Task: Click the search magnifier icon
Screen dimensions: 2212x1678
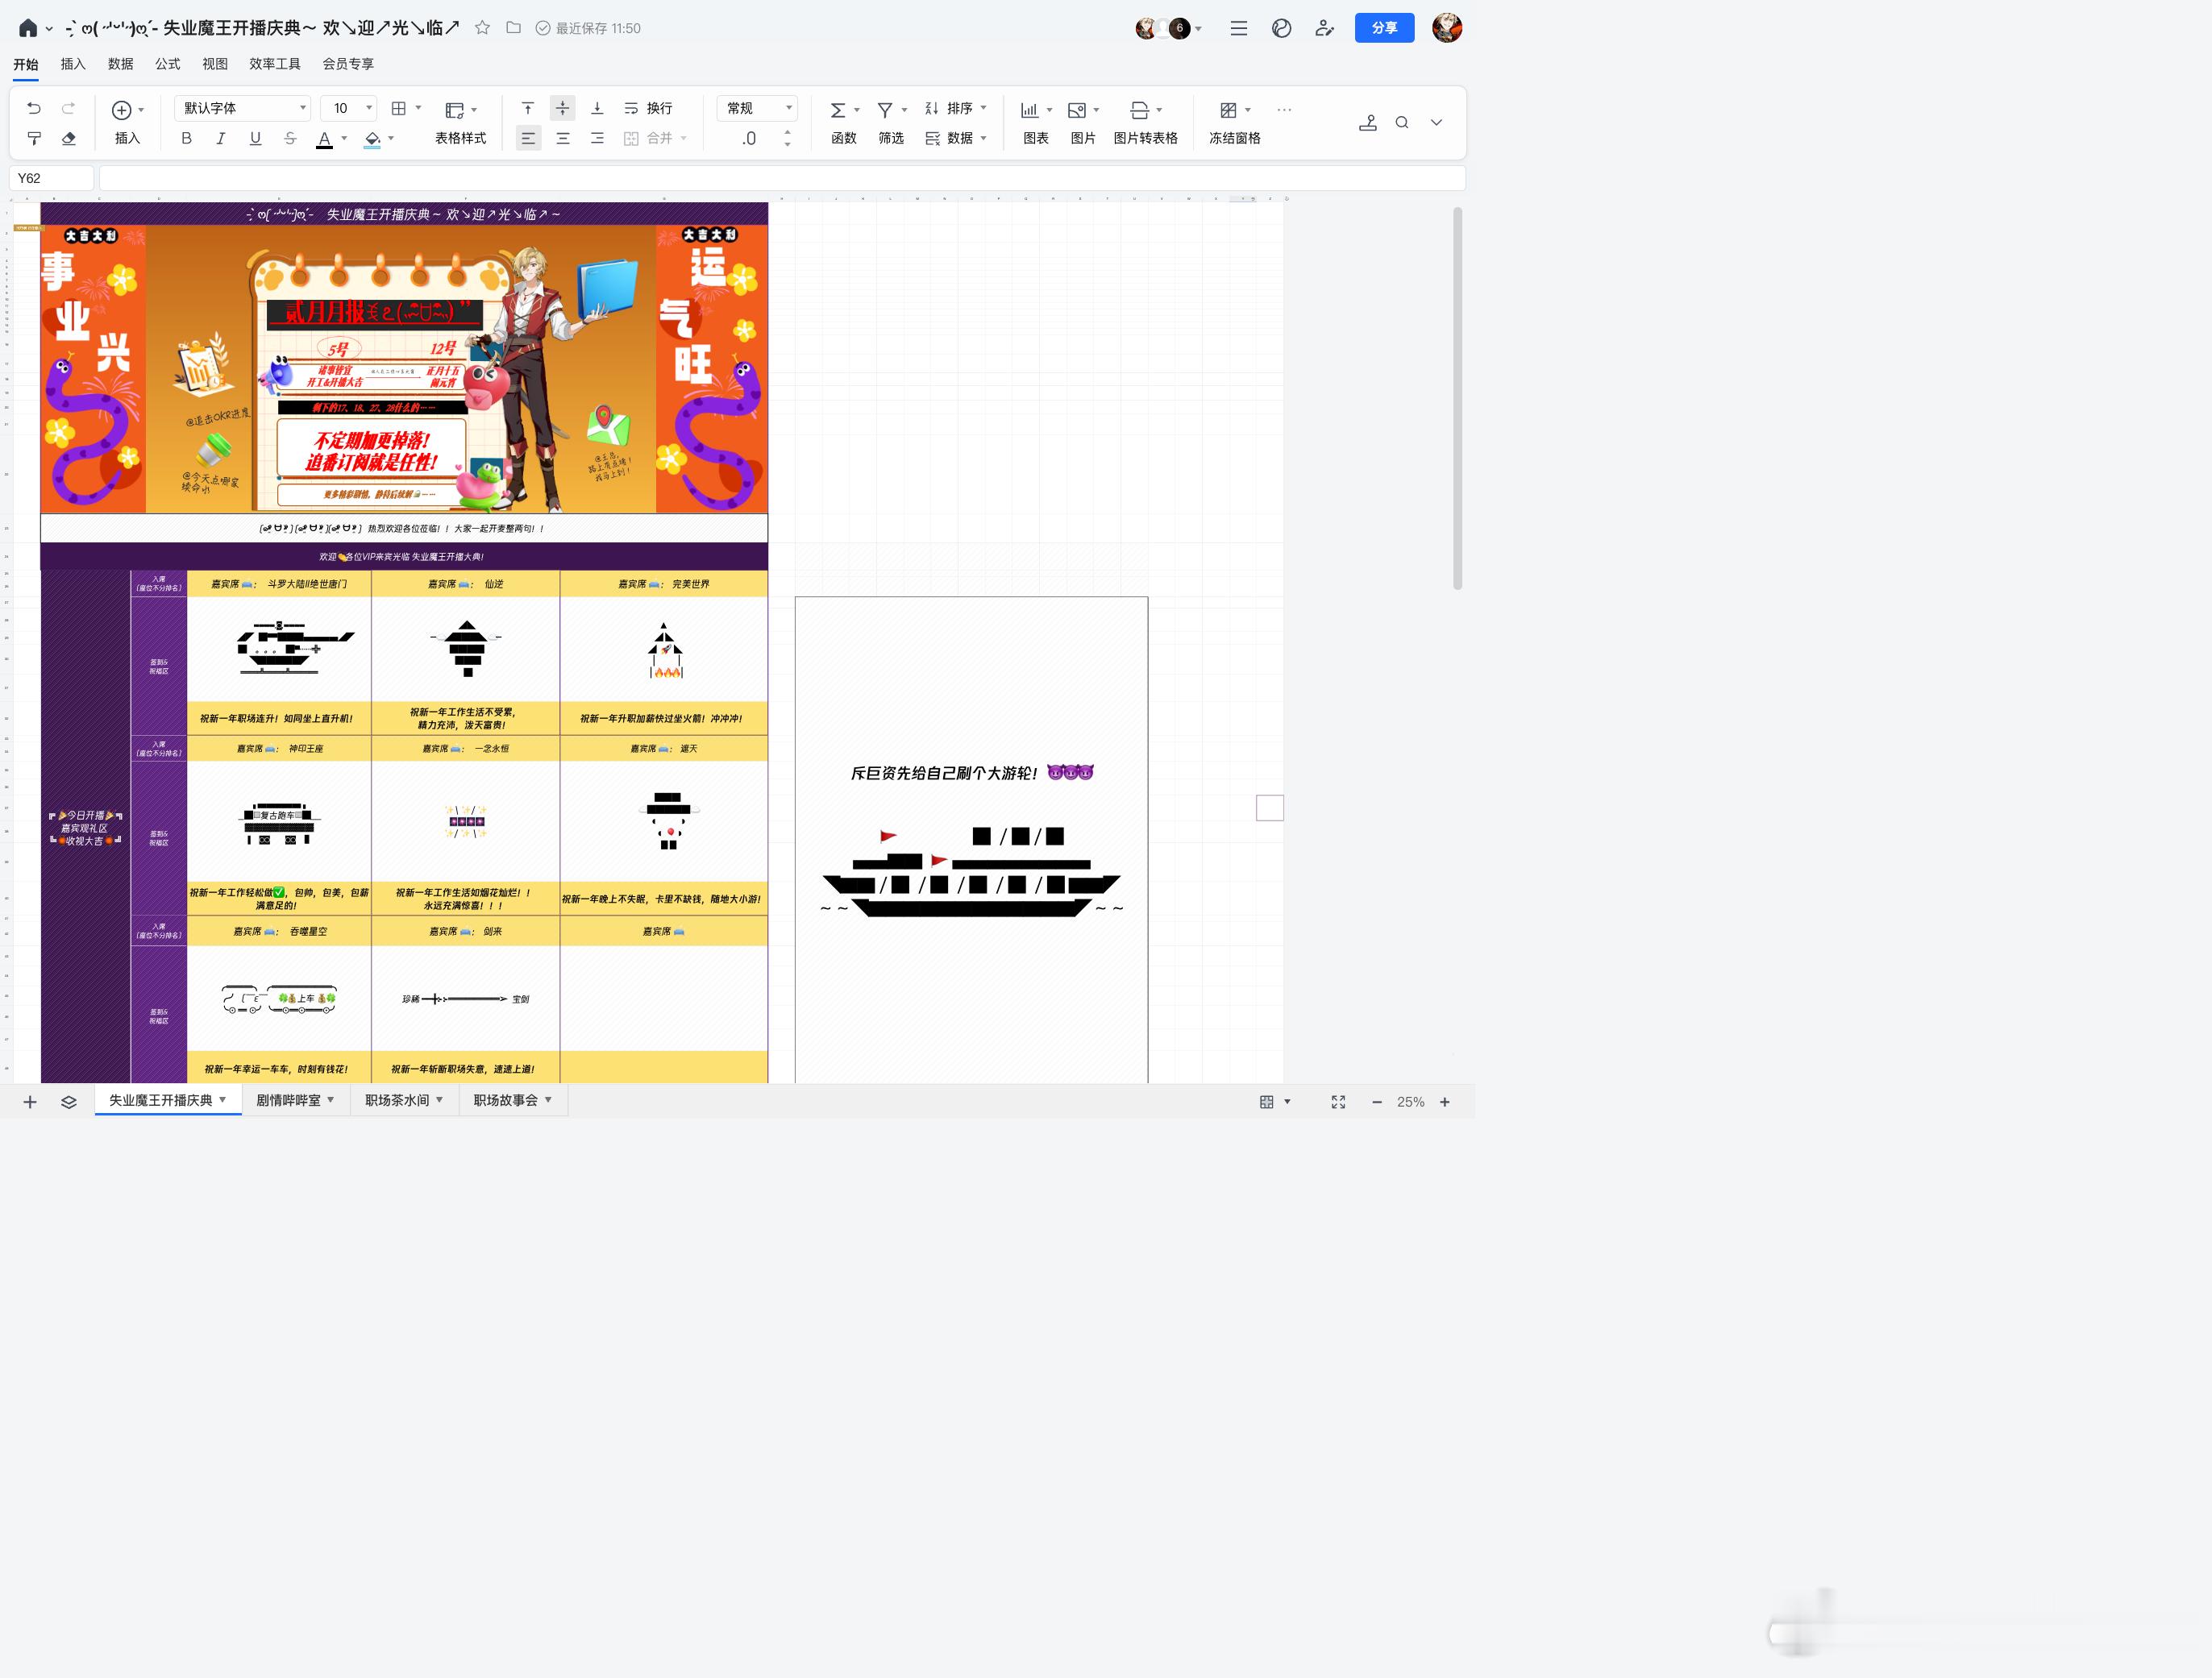Action: pyautogui.click(x=1402, y=122)
